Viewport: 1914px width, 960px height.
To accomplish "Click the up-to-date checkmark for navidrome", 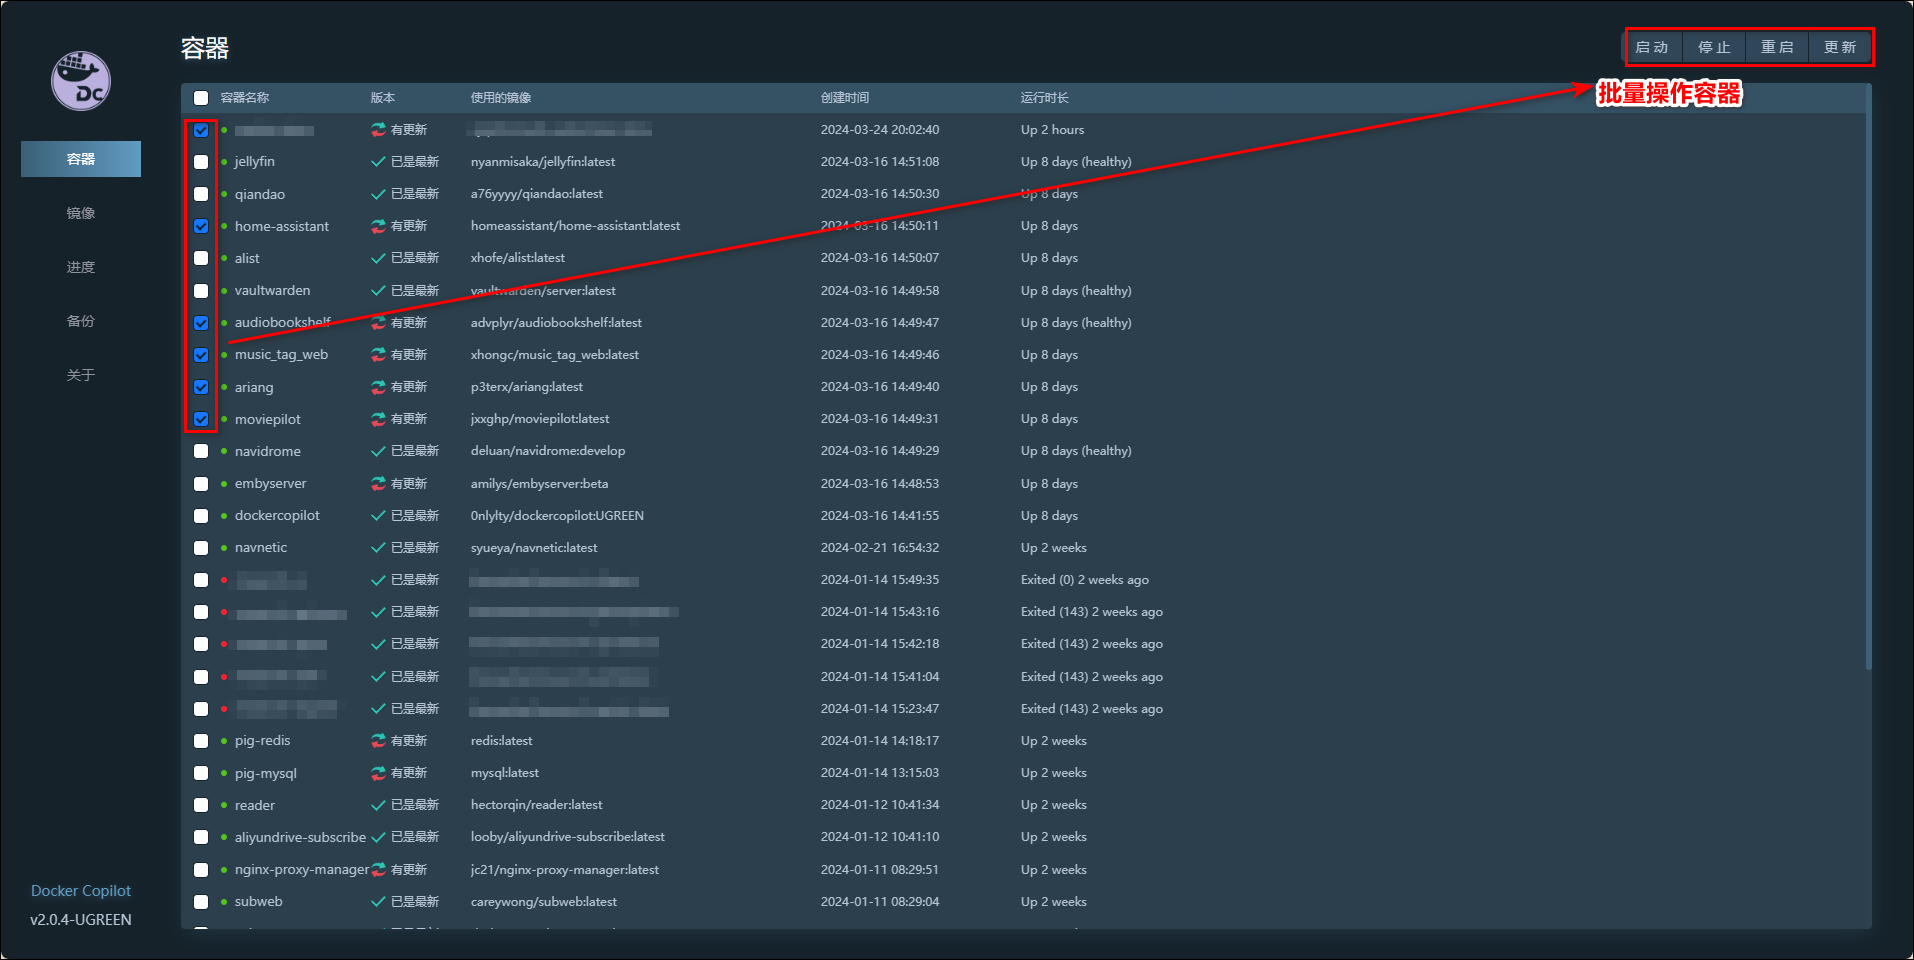I will click(378, 451).
